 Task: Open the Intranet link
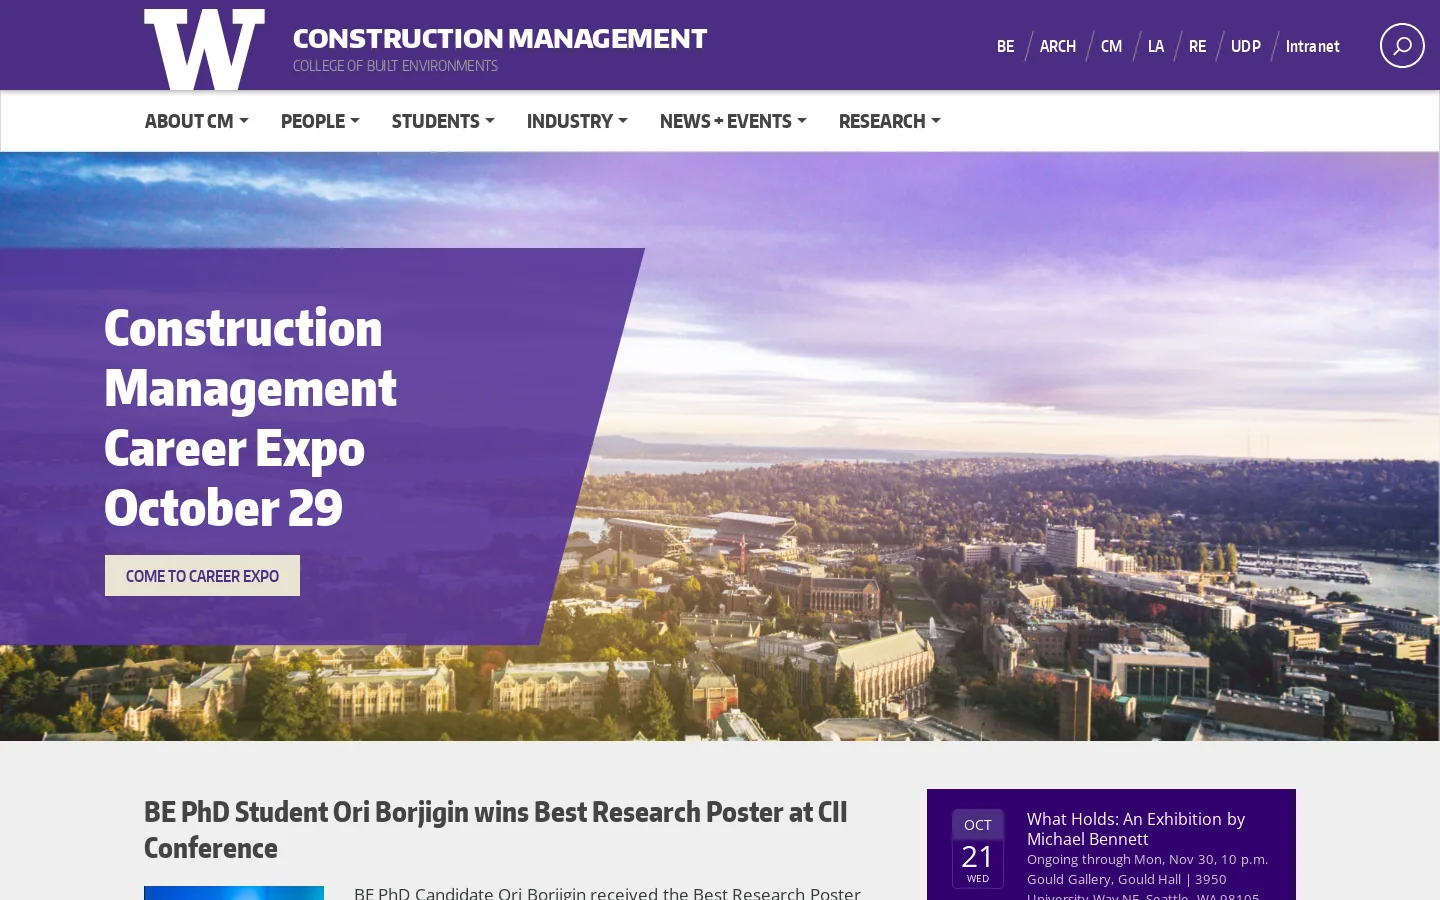click(x=1312, y=46)
